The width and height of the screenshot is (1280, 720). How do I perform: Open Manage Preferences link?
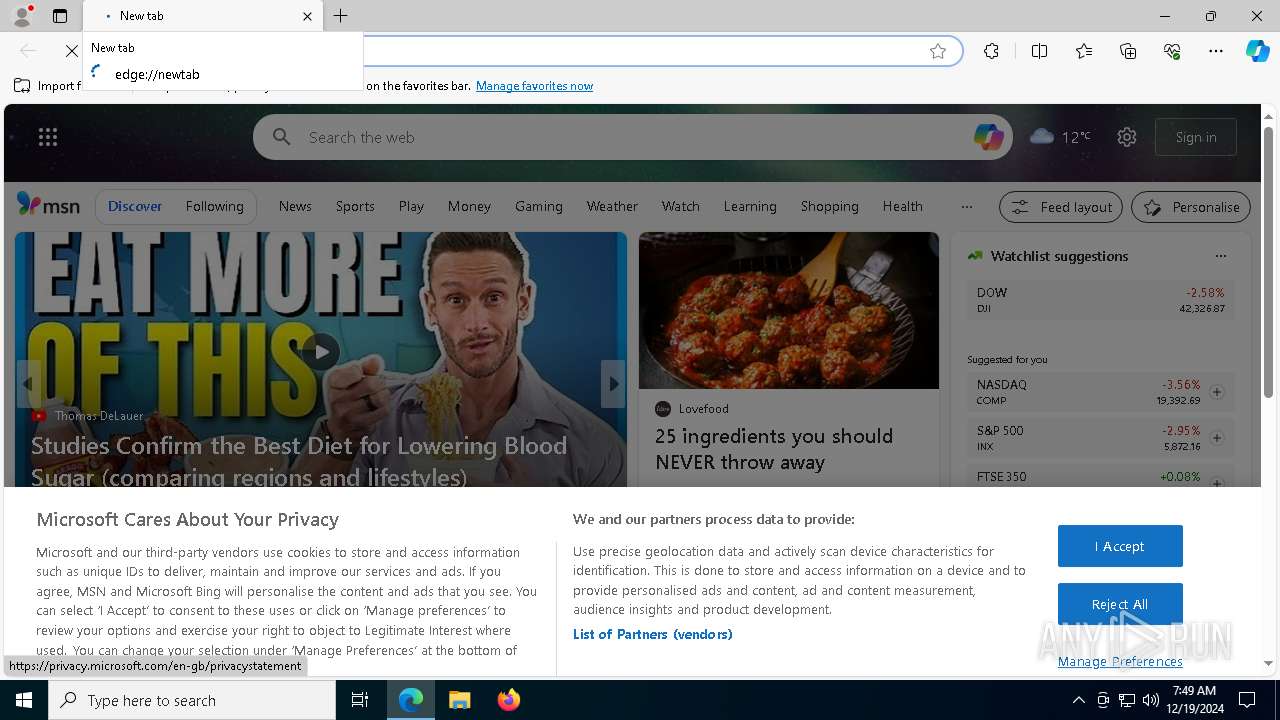[1120, 662]
